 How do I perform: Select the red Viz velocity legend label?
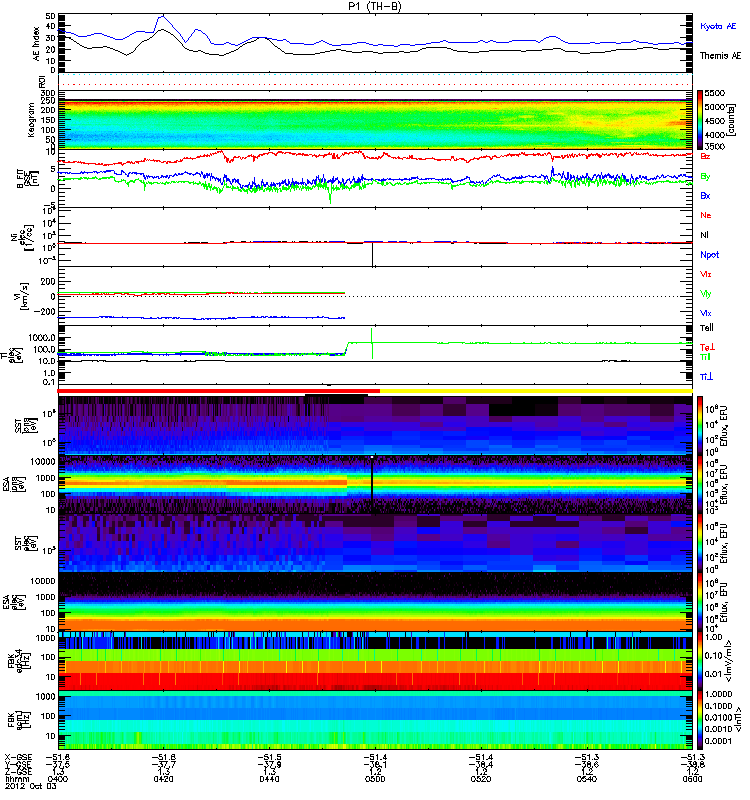706,274
